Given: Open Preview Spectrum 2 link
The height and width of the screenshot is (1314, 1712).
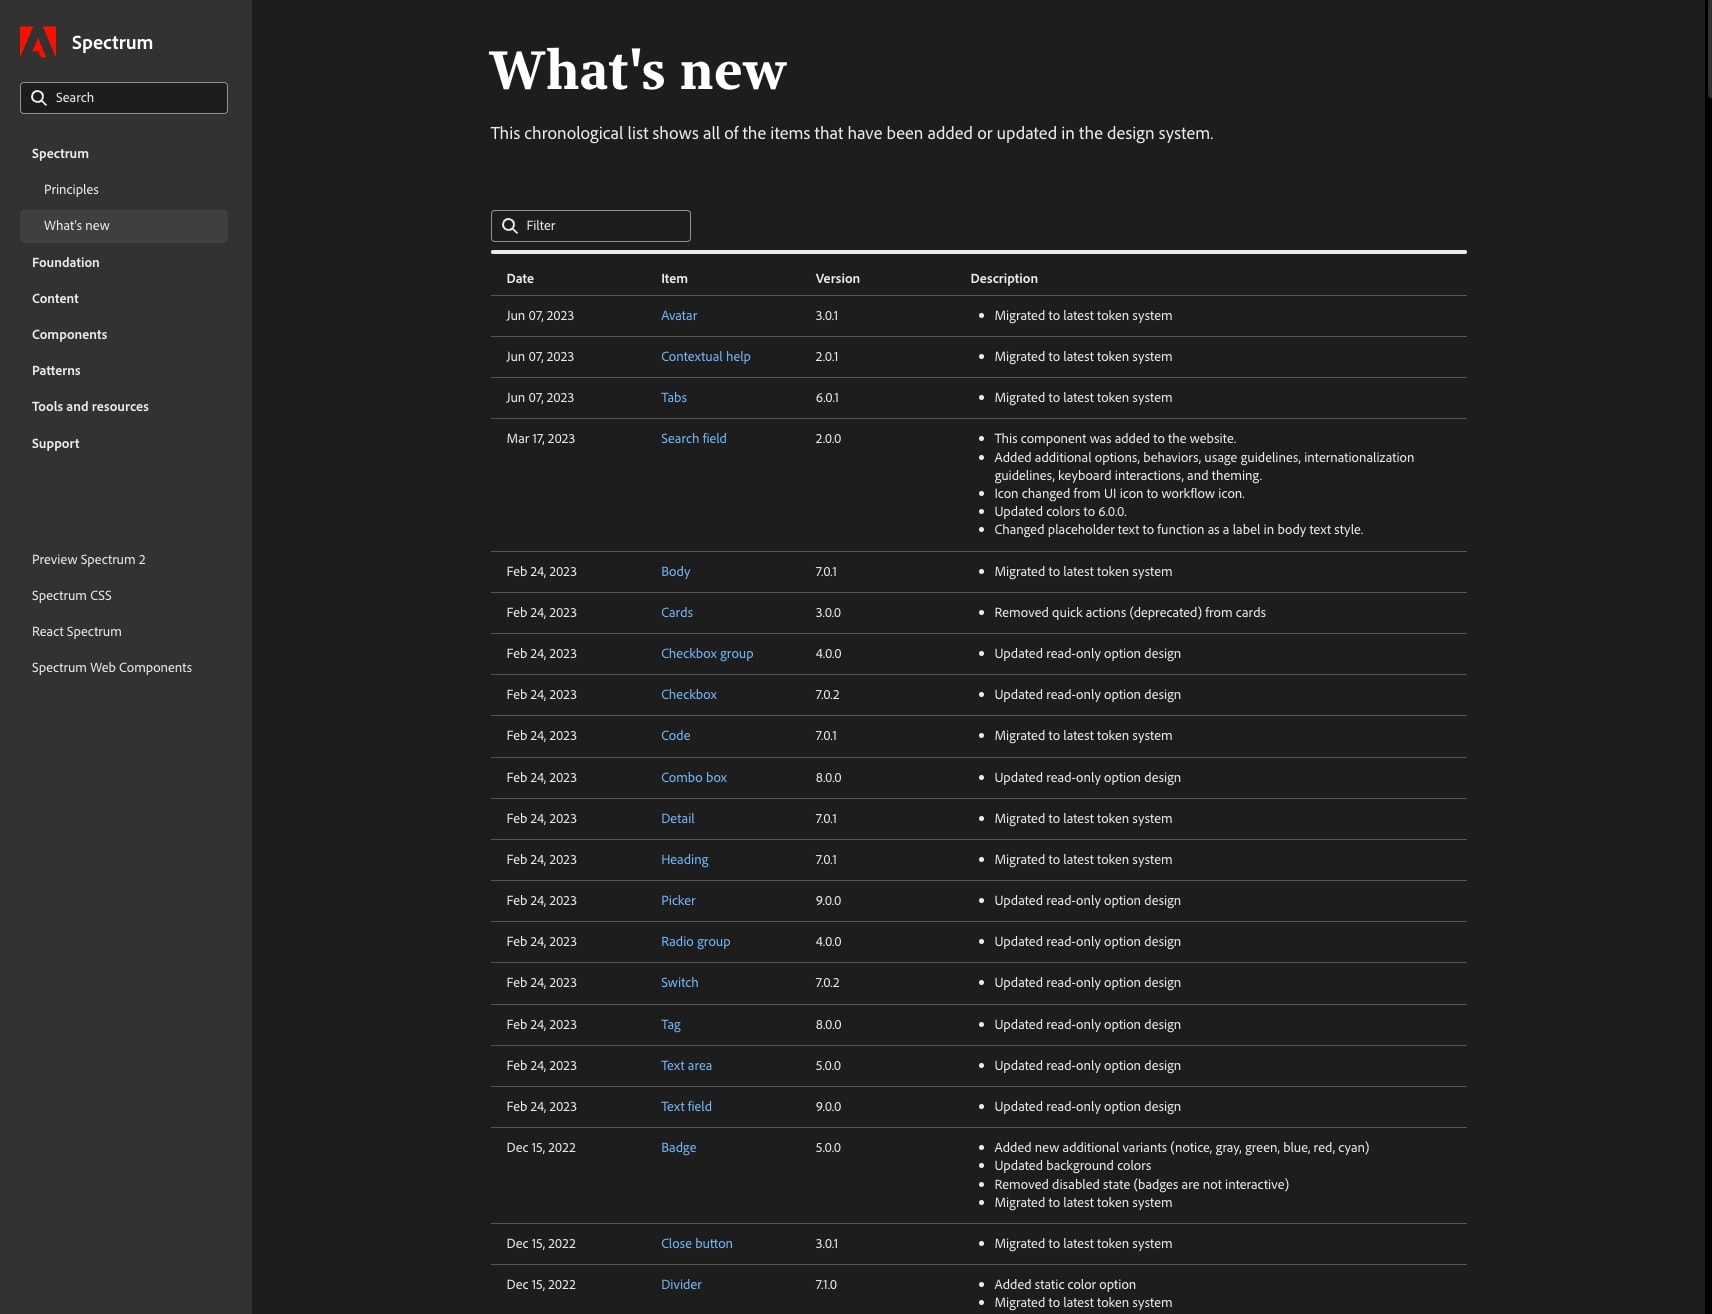Looking at the screenshot, I should (89, 560).
